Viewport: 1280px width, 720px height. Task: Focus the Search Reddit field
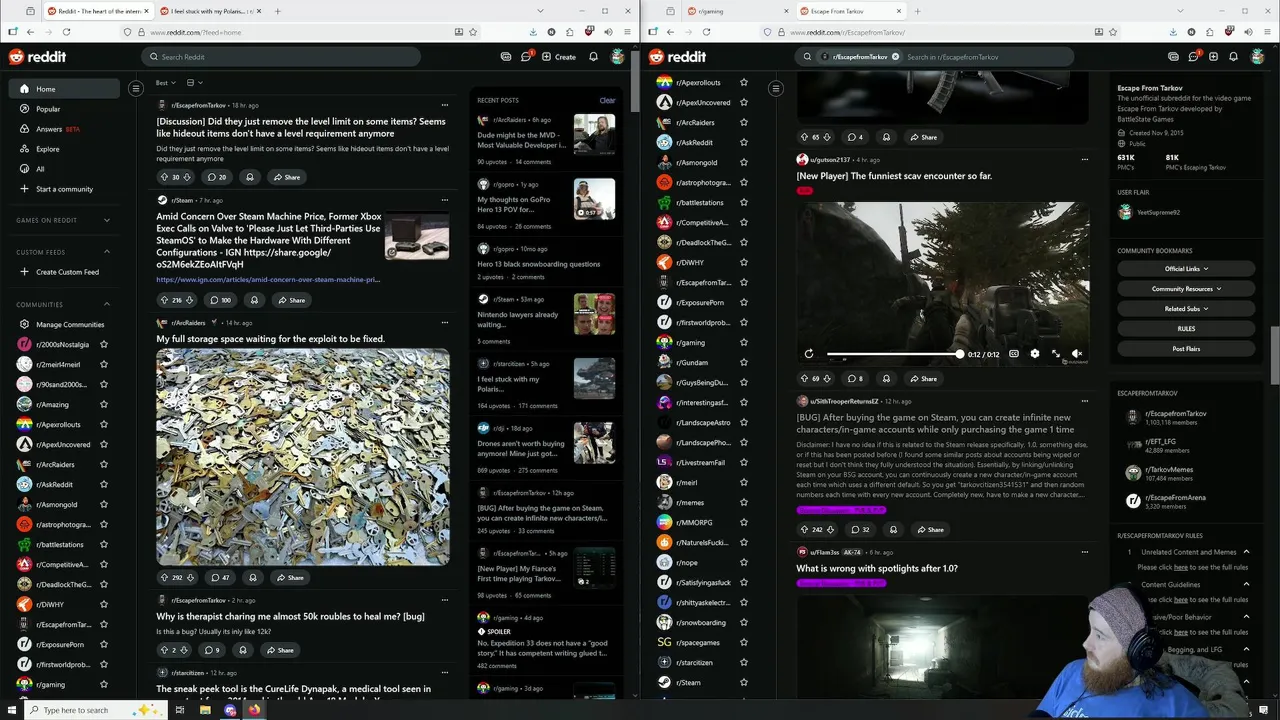[281, 57]
